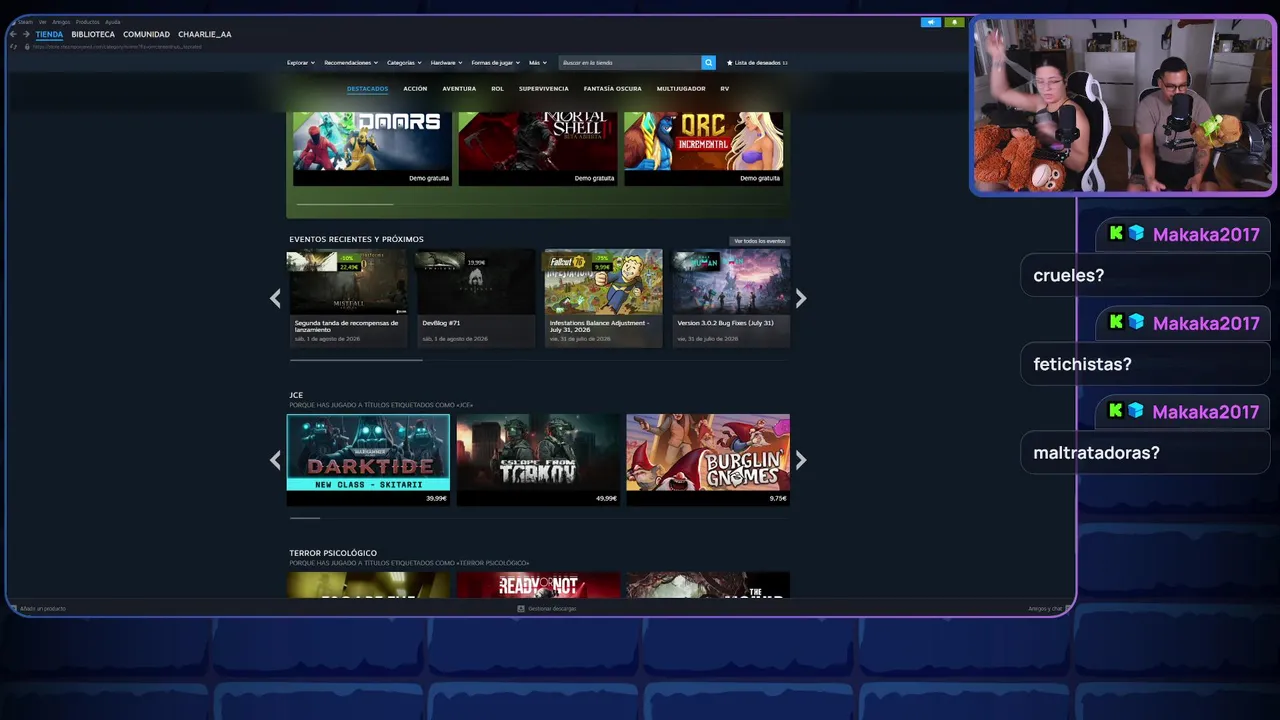Switch to the TIENDA tab

pos(49,34)
